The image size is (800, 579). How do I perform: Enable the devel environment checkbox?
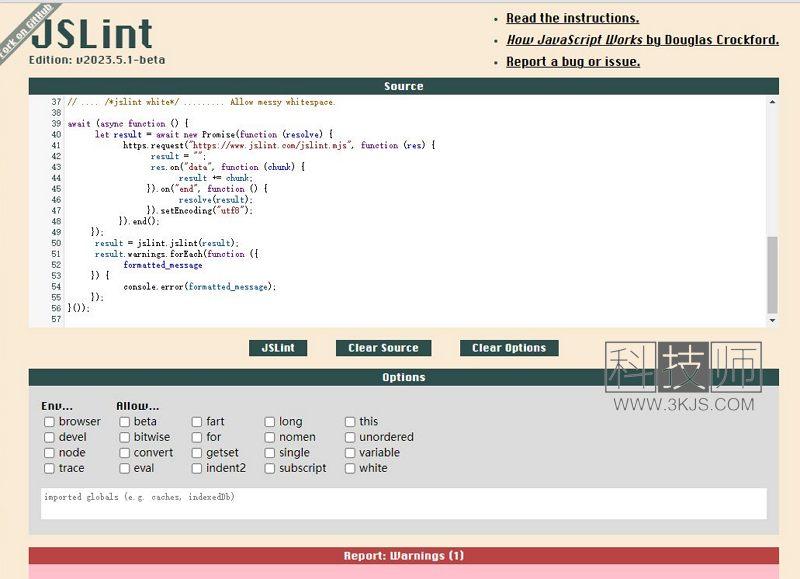pos(49,437)
